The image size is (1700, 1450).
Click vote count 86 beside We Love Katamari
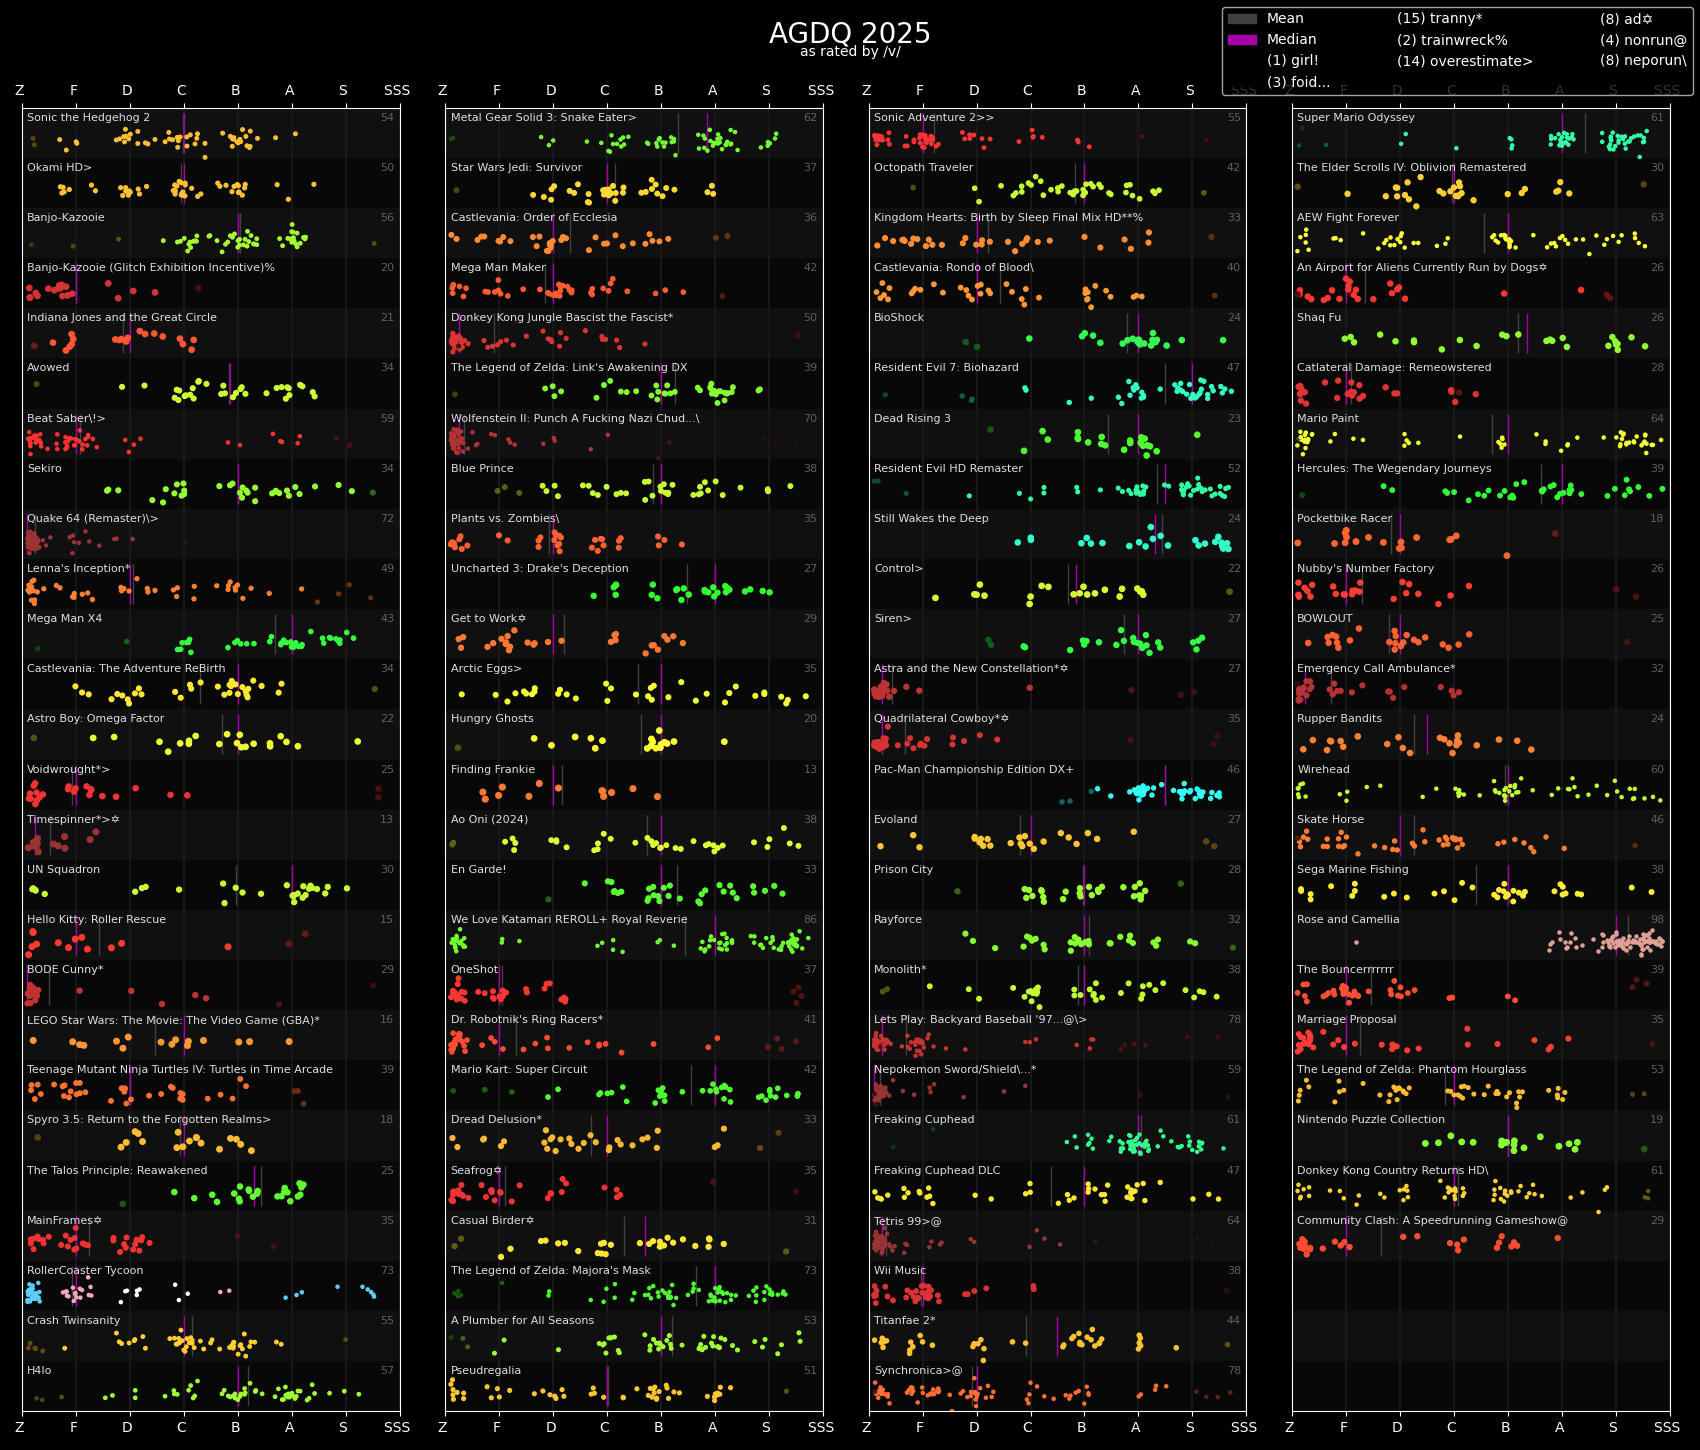[810, 920]
